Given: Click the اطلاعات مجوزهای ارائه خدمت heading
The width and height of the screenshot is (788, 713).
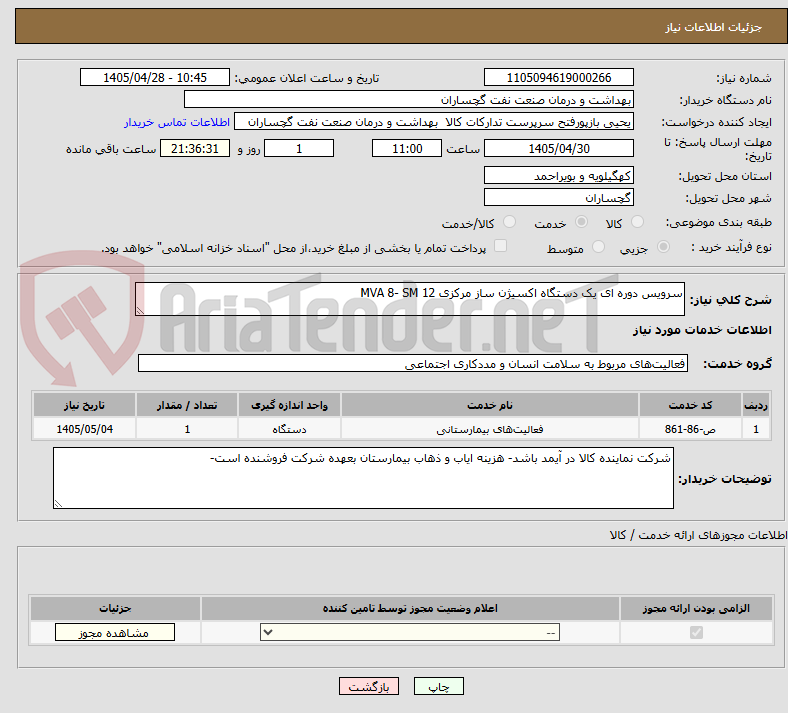Looking at the screenshot, I should (x=698, y=535).
